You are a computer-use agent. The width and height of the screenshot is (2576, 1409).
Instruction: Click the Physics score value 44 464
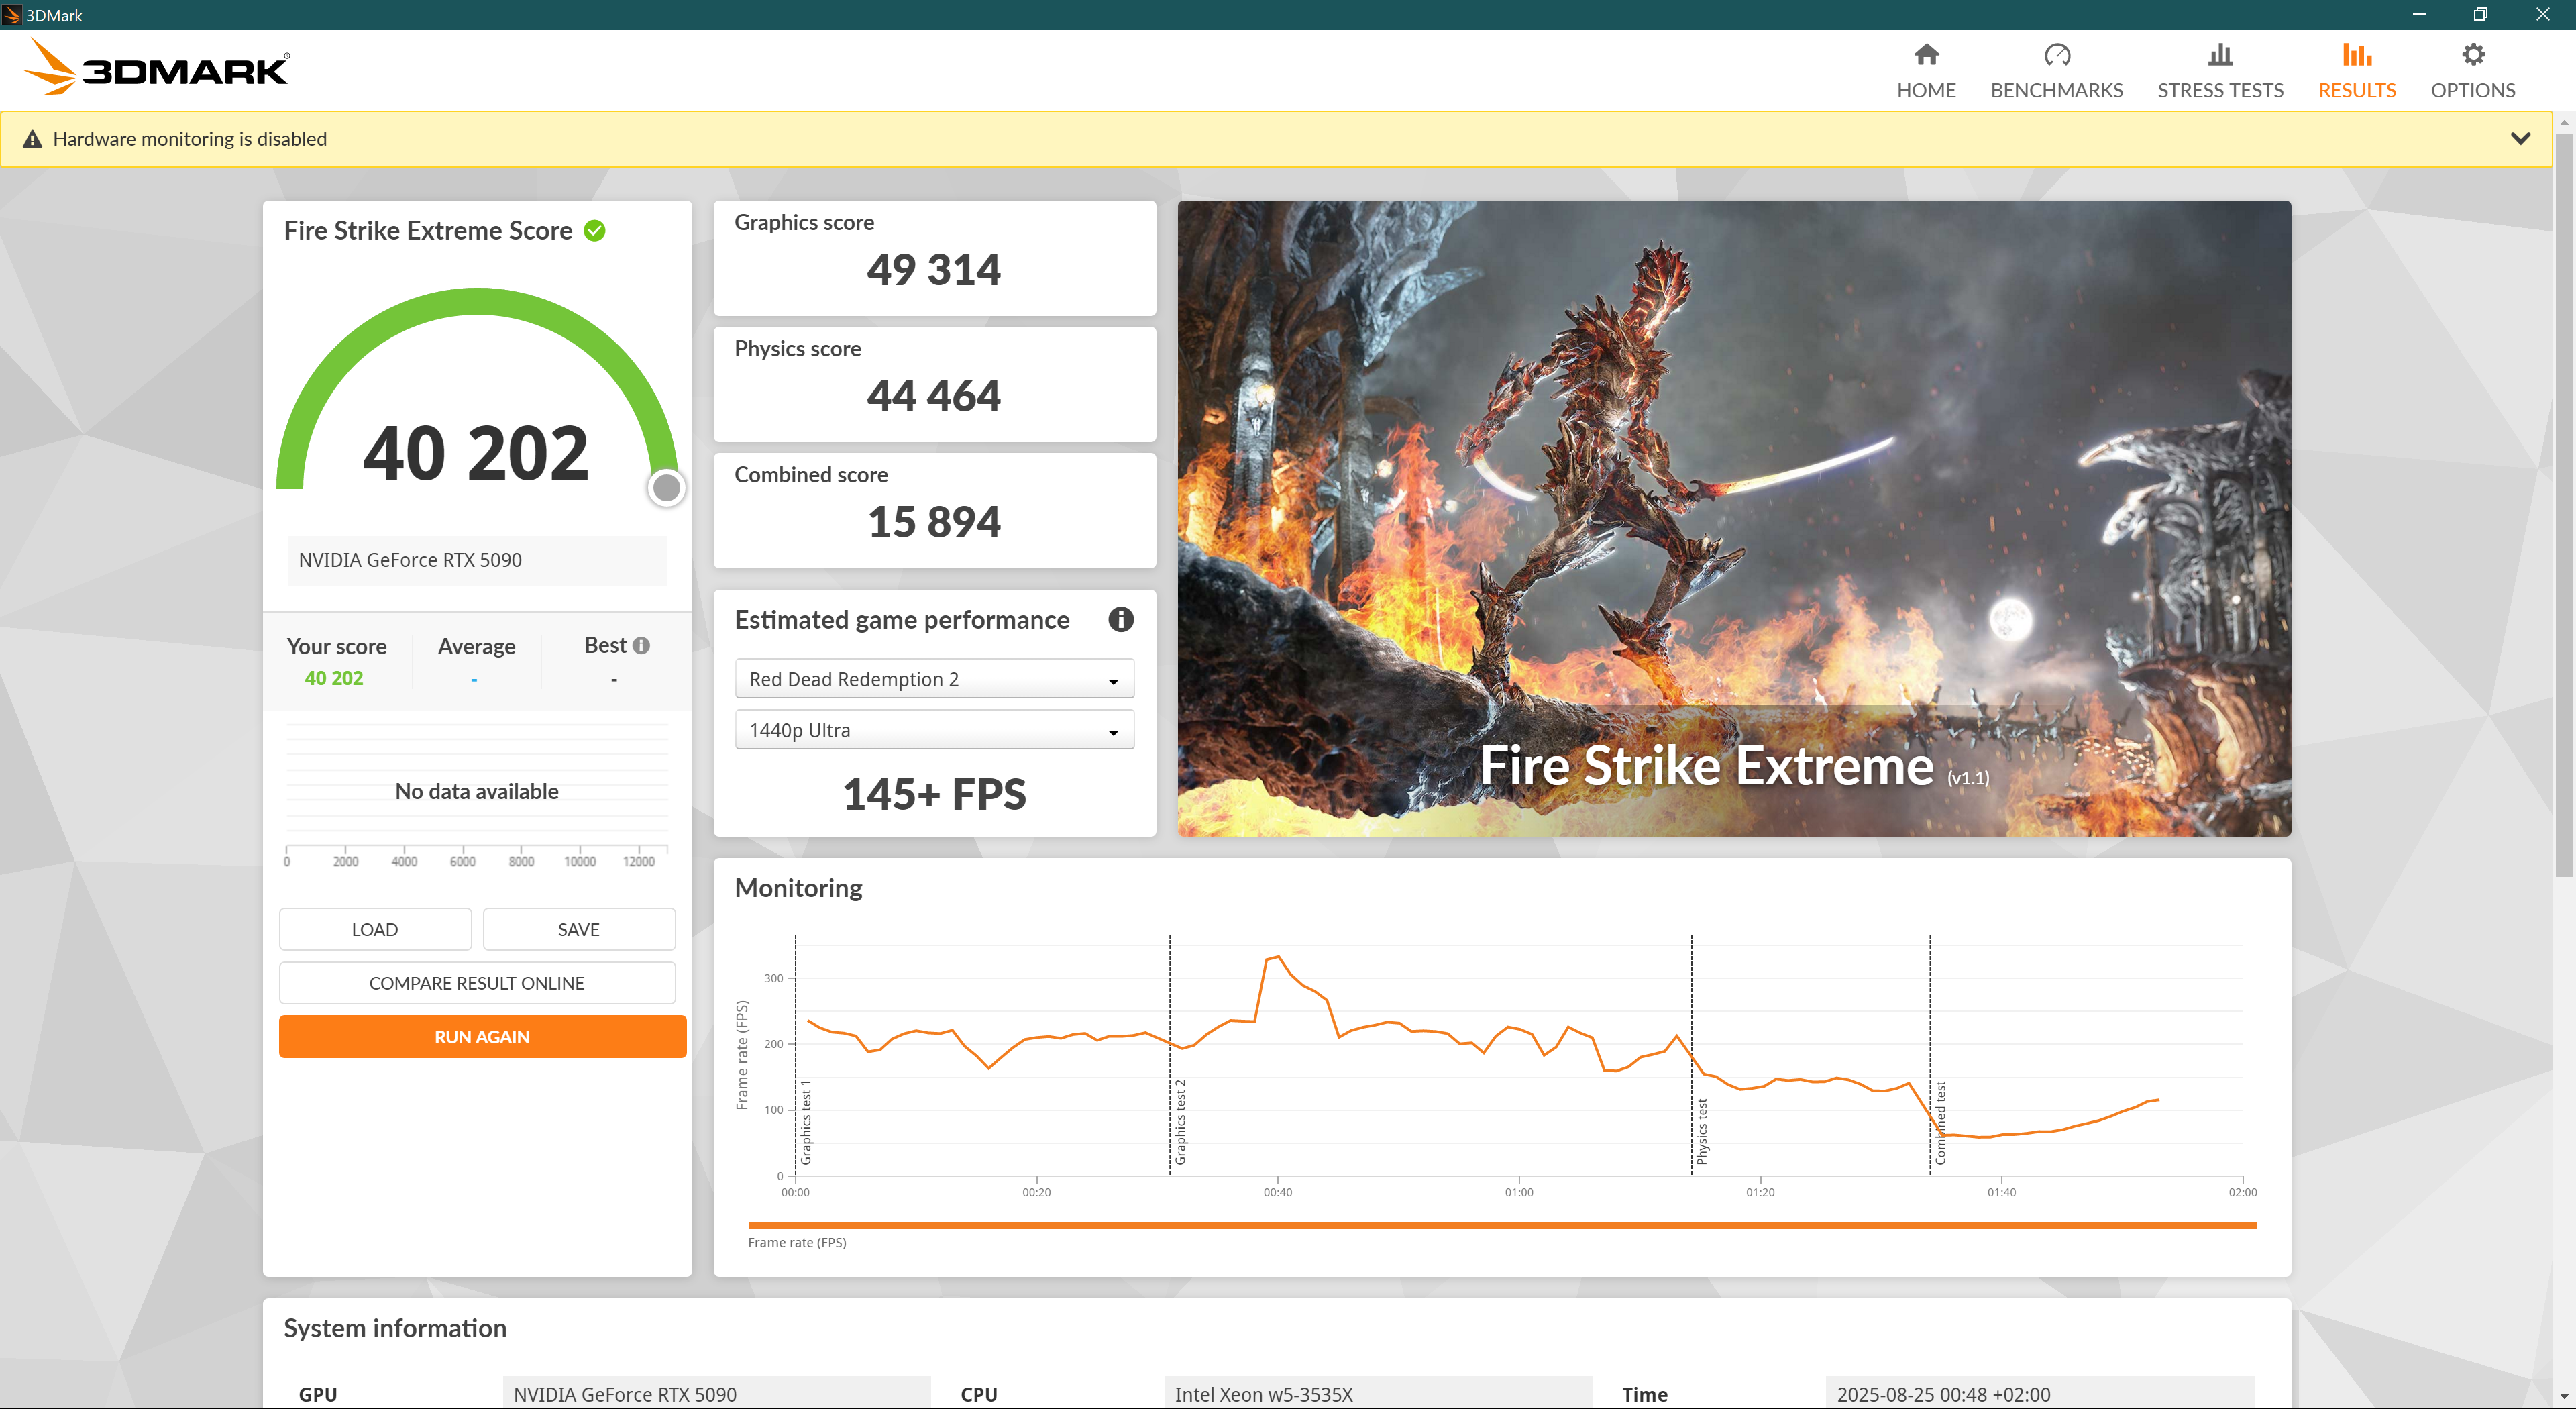(934, 396)
